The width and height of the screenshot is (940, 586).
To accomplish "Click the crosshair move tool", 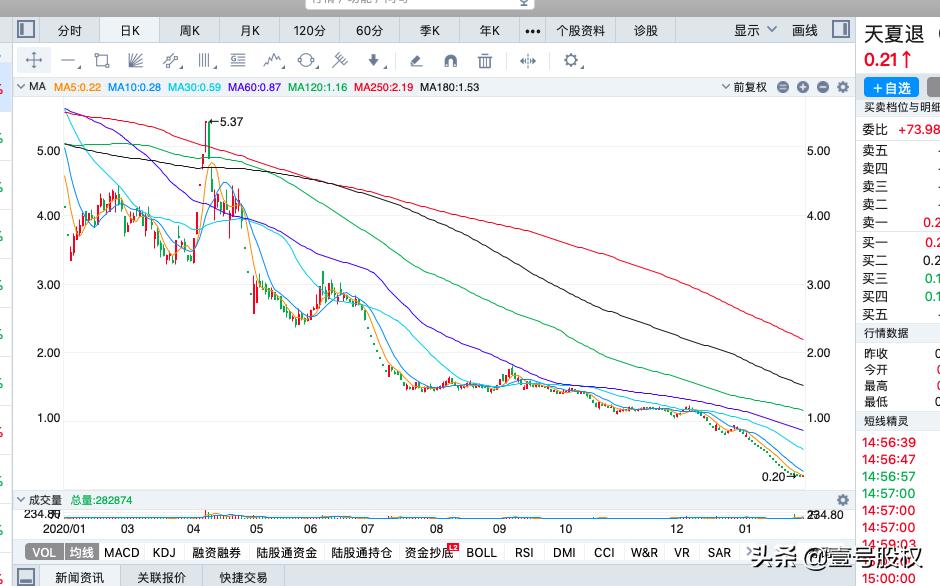I will pos(34,60).
